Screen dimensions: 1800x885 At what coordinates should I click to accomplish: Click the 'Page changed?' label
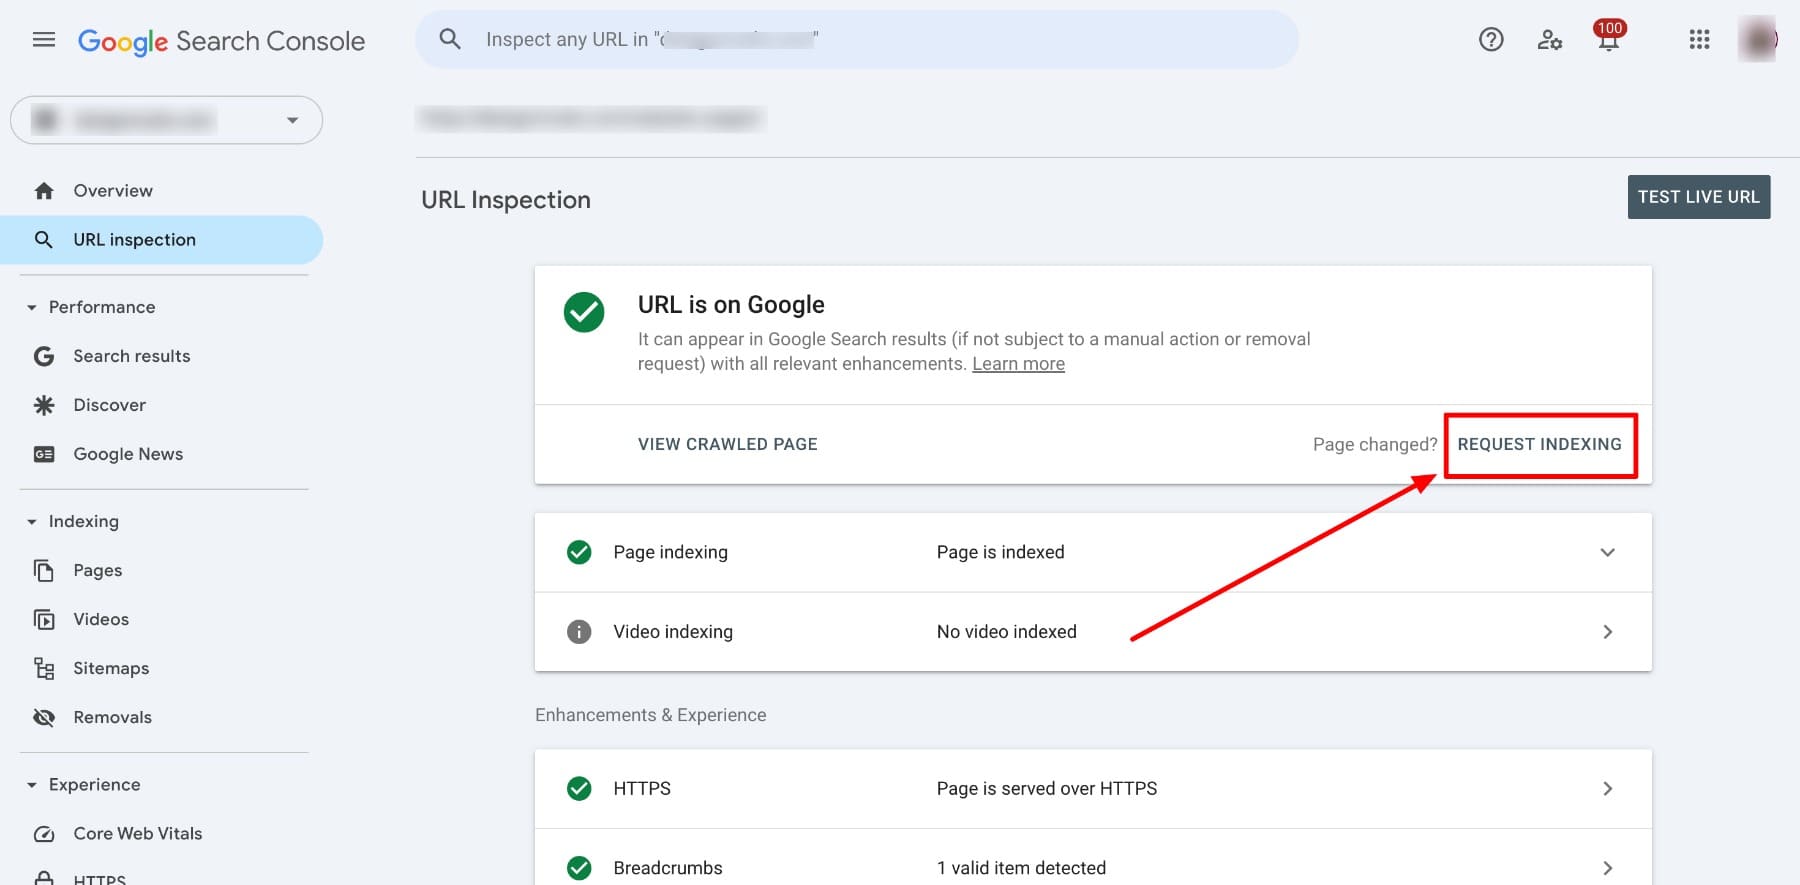click(x=1375, y=445)
